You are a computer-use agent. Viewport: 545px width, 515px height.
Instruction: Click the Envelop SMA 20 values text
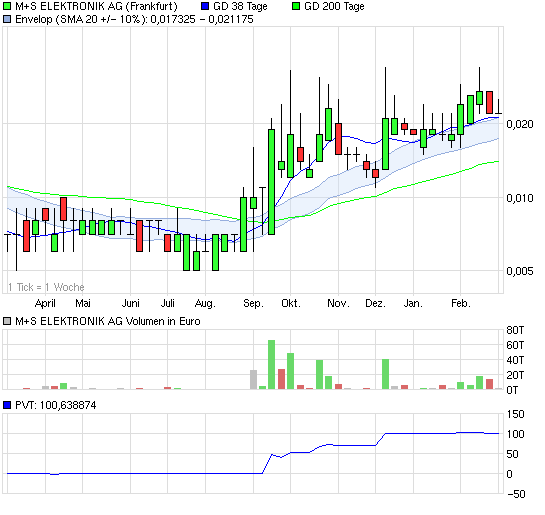135,19
